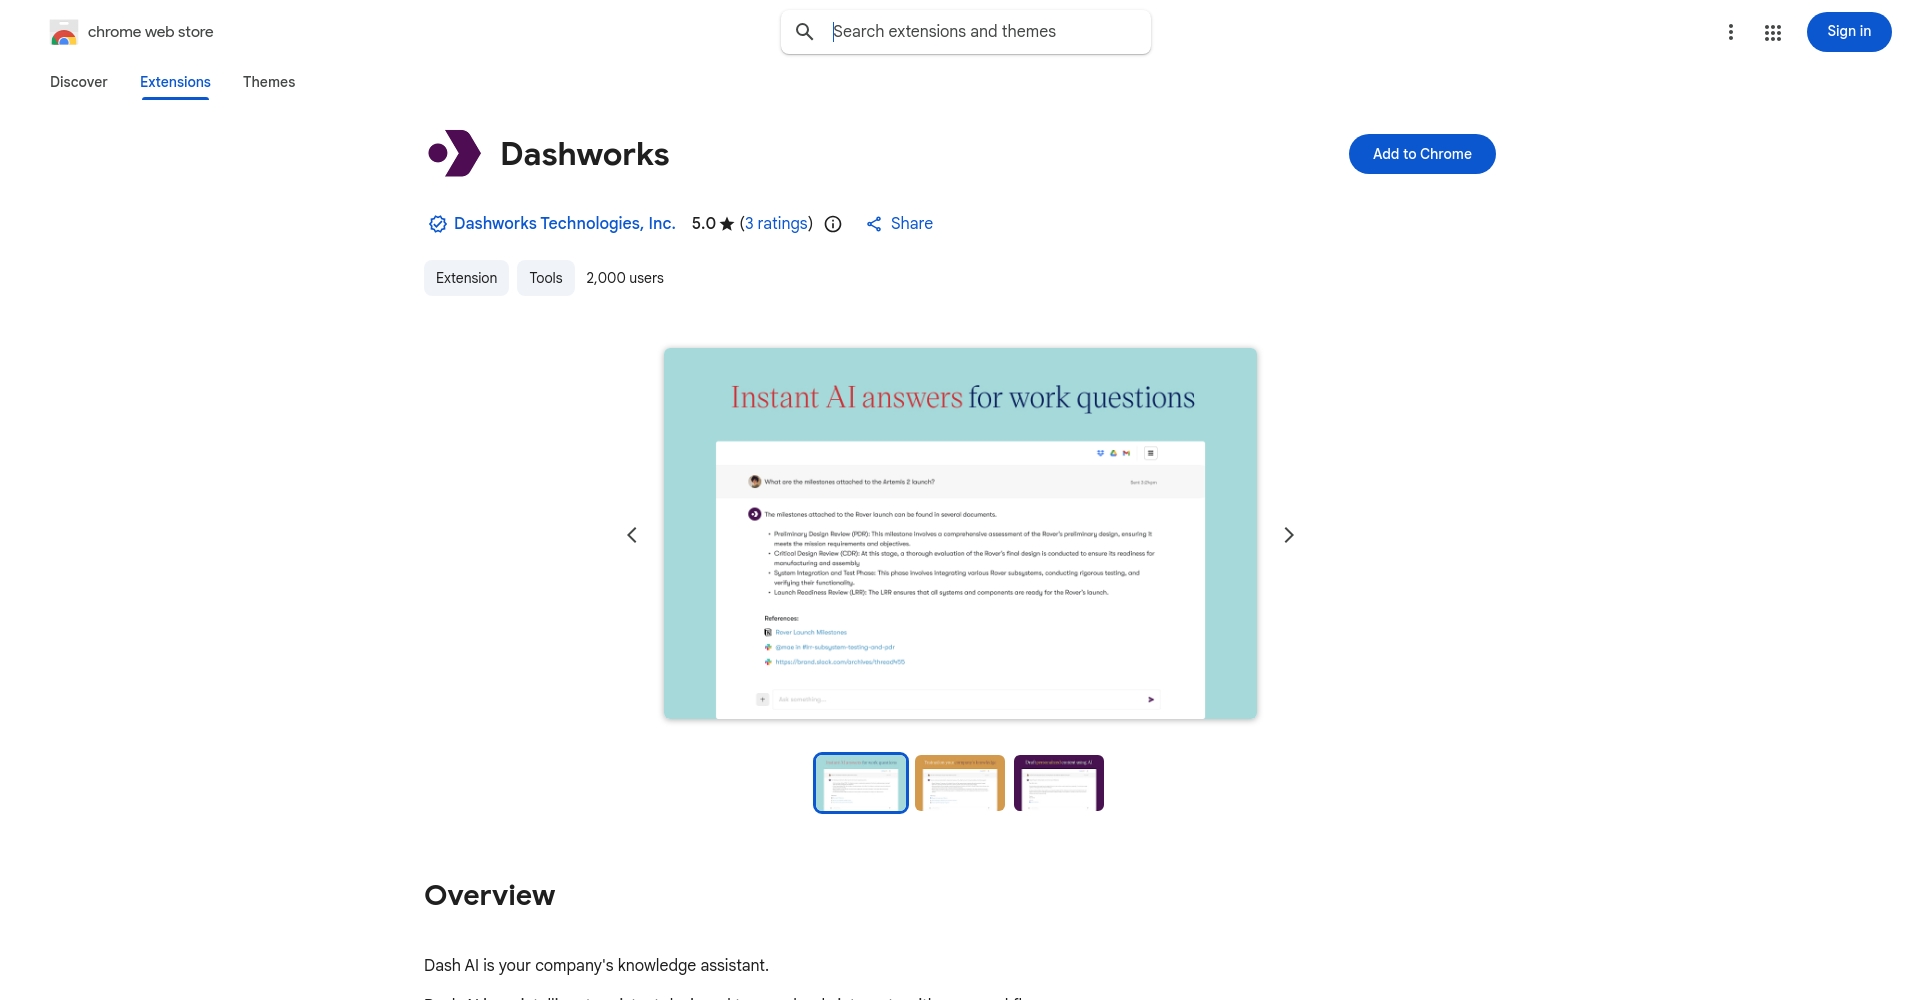Open the Google apps grid launcher
The width and height of the screenshot is (1920, 1000).
coord(1773,32)
